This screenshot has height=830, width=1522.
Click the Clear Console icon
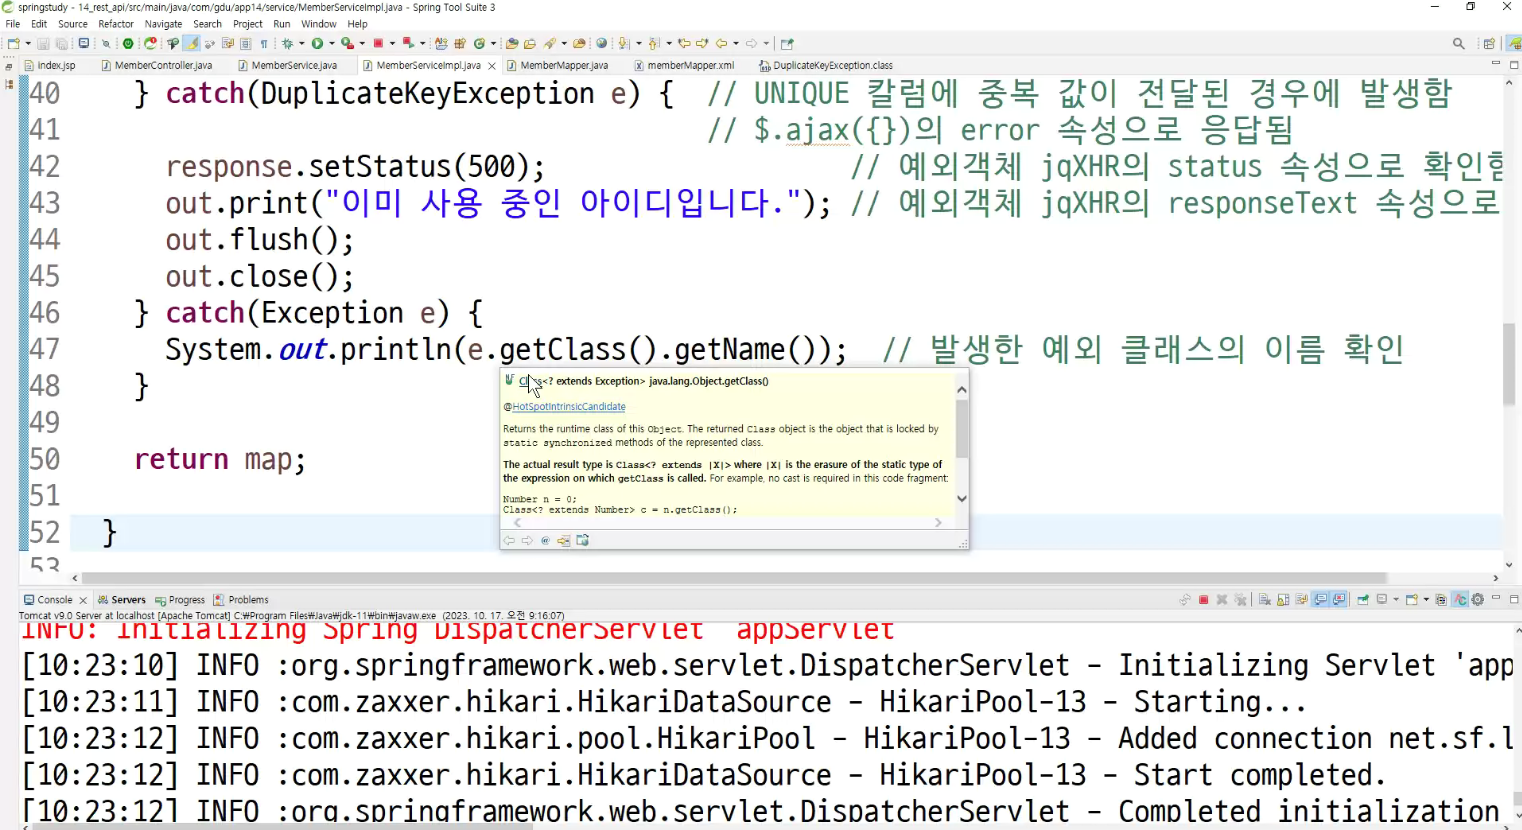(x=1265, y=600)
